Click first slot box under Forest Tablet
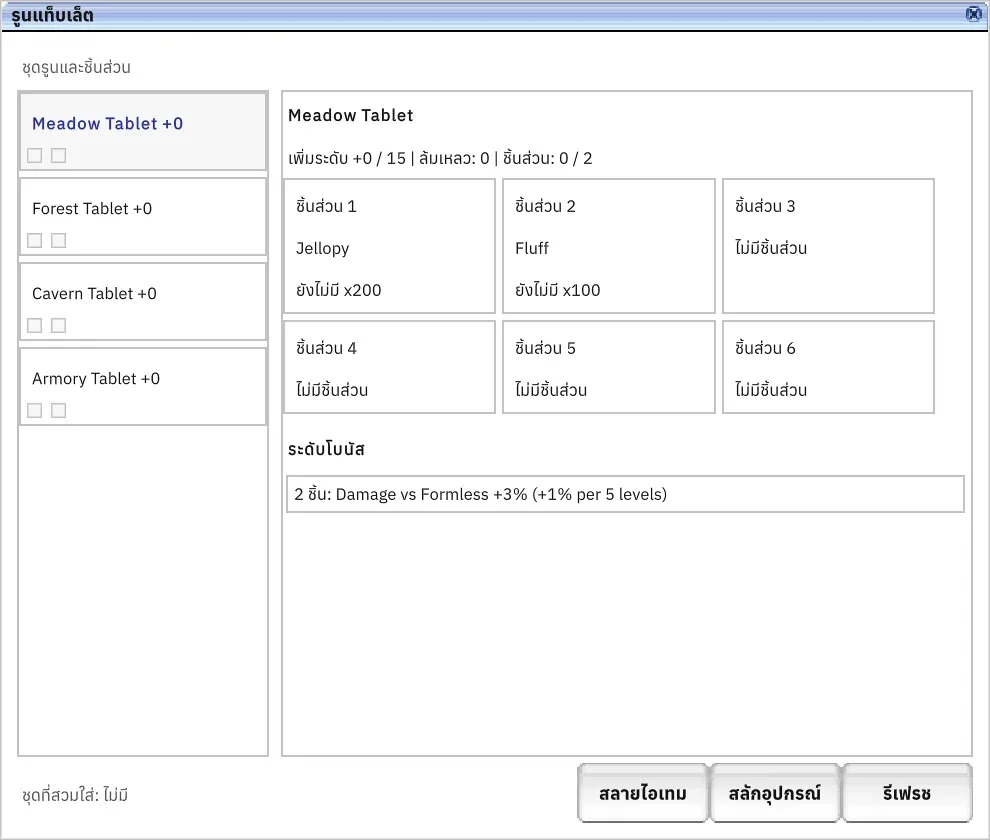This screenshot has width=990, height=840. [35, 241]
